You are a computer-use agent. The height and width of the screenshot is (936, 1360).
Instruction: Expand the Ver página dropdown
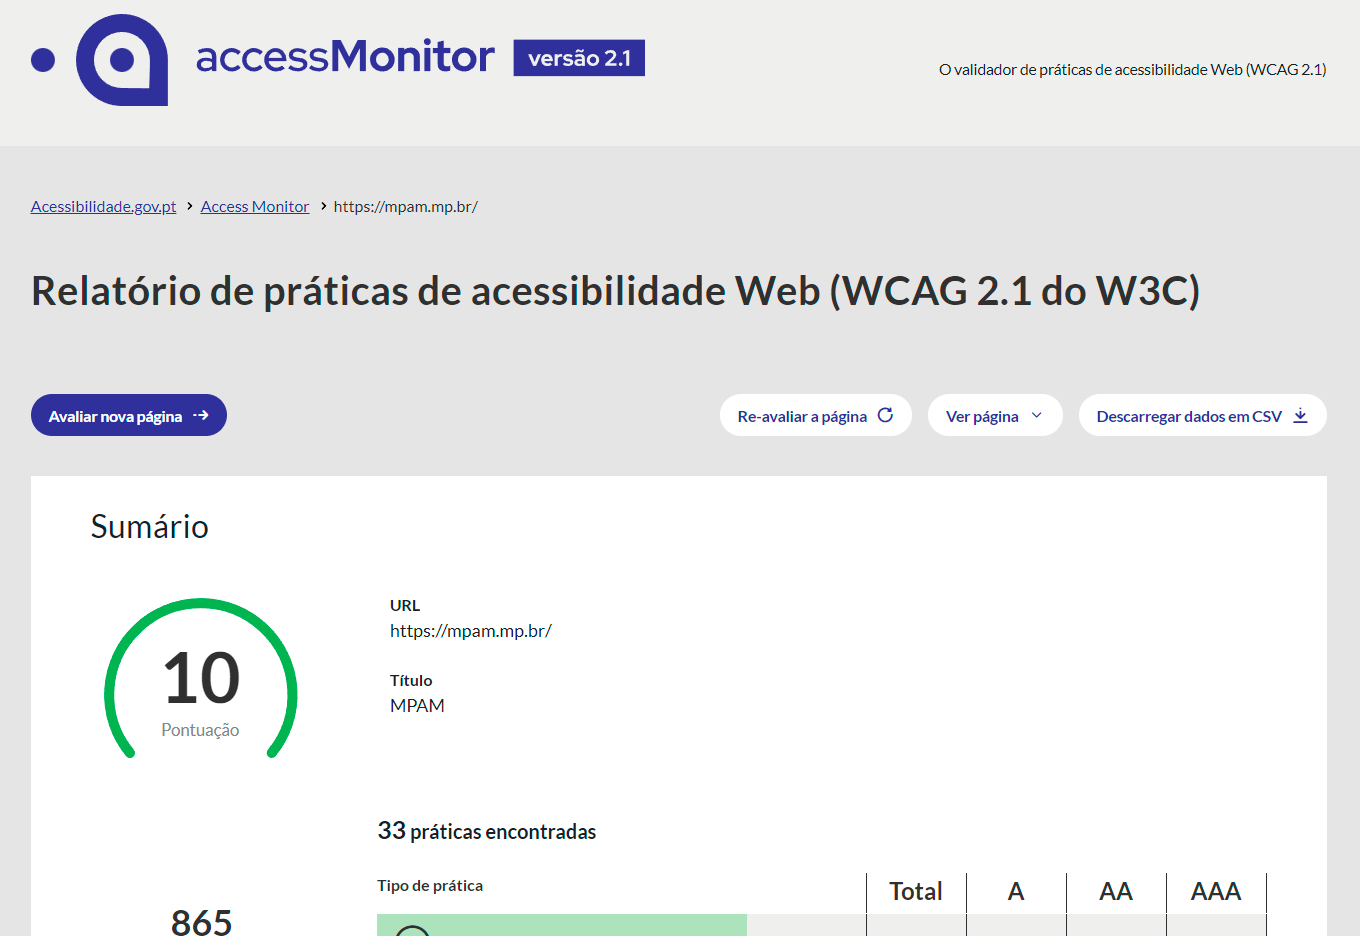(995, 415)
